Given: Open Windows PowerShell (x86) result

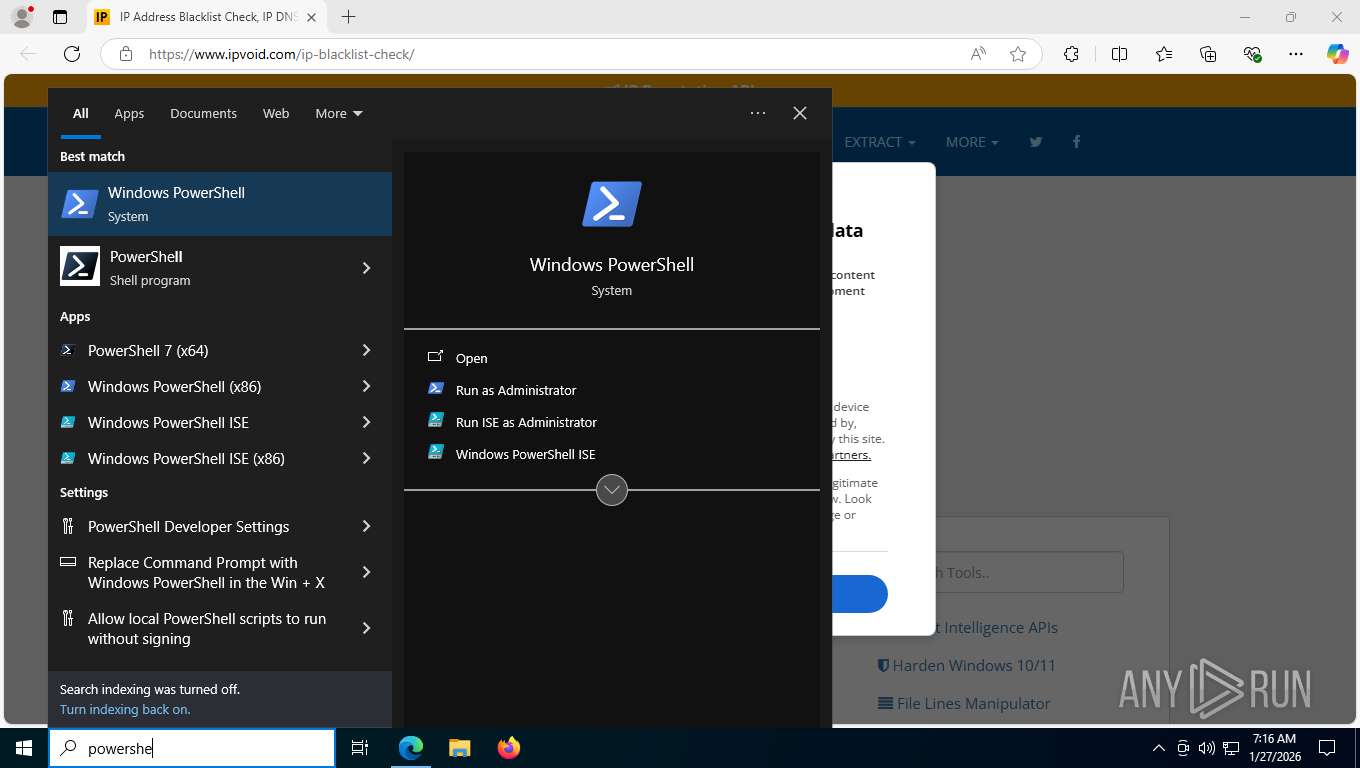Looking at the screenshot, I should tap(195, 386).
